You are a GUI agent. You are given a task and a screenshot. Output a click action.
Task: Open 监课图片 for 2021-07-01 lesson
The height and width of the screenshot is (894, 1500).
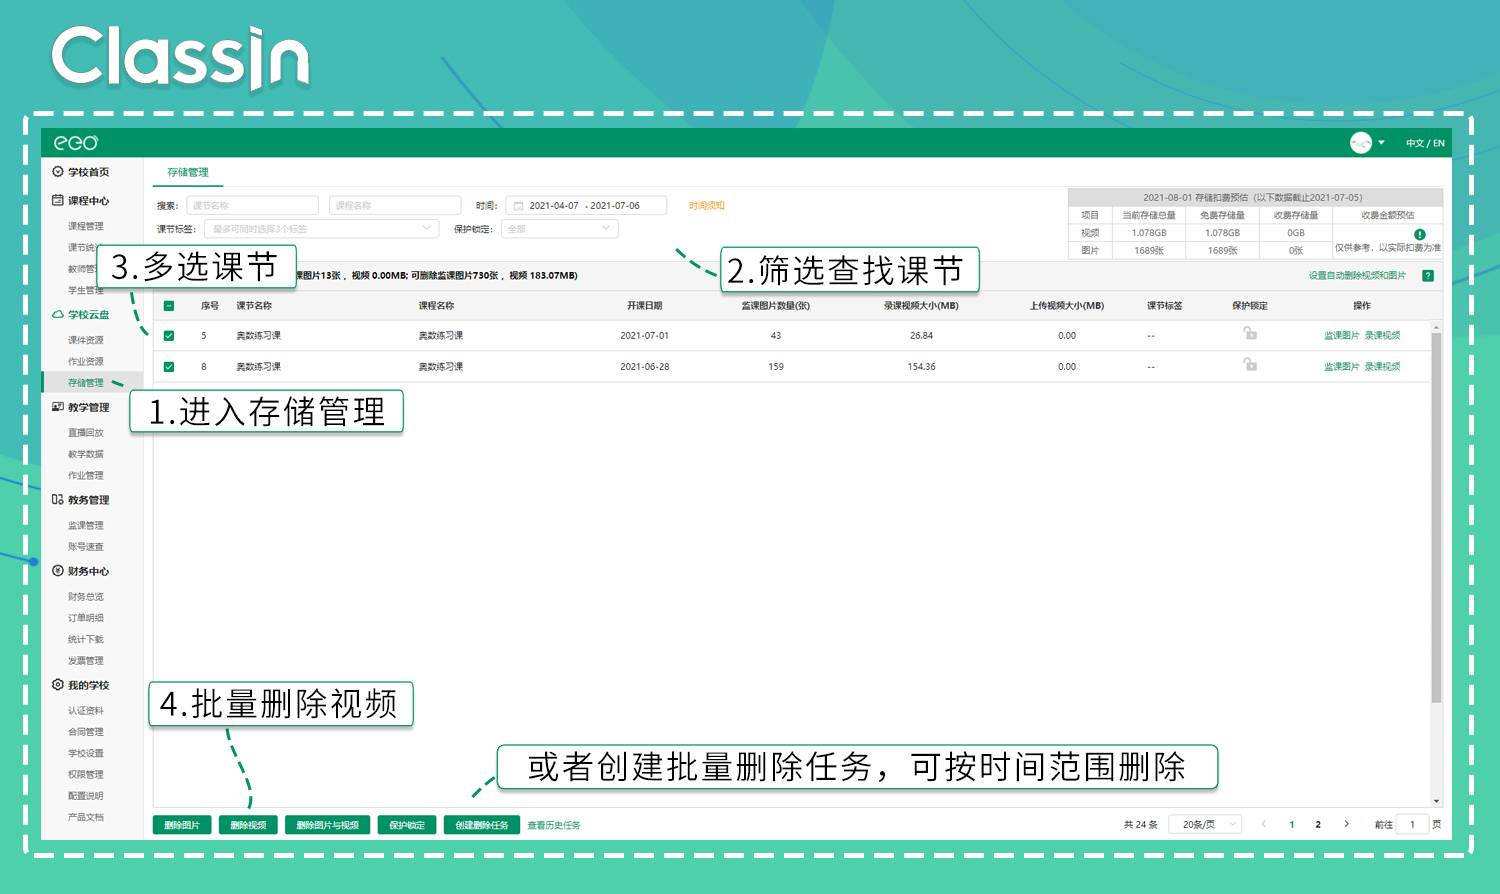point(1342,336)
